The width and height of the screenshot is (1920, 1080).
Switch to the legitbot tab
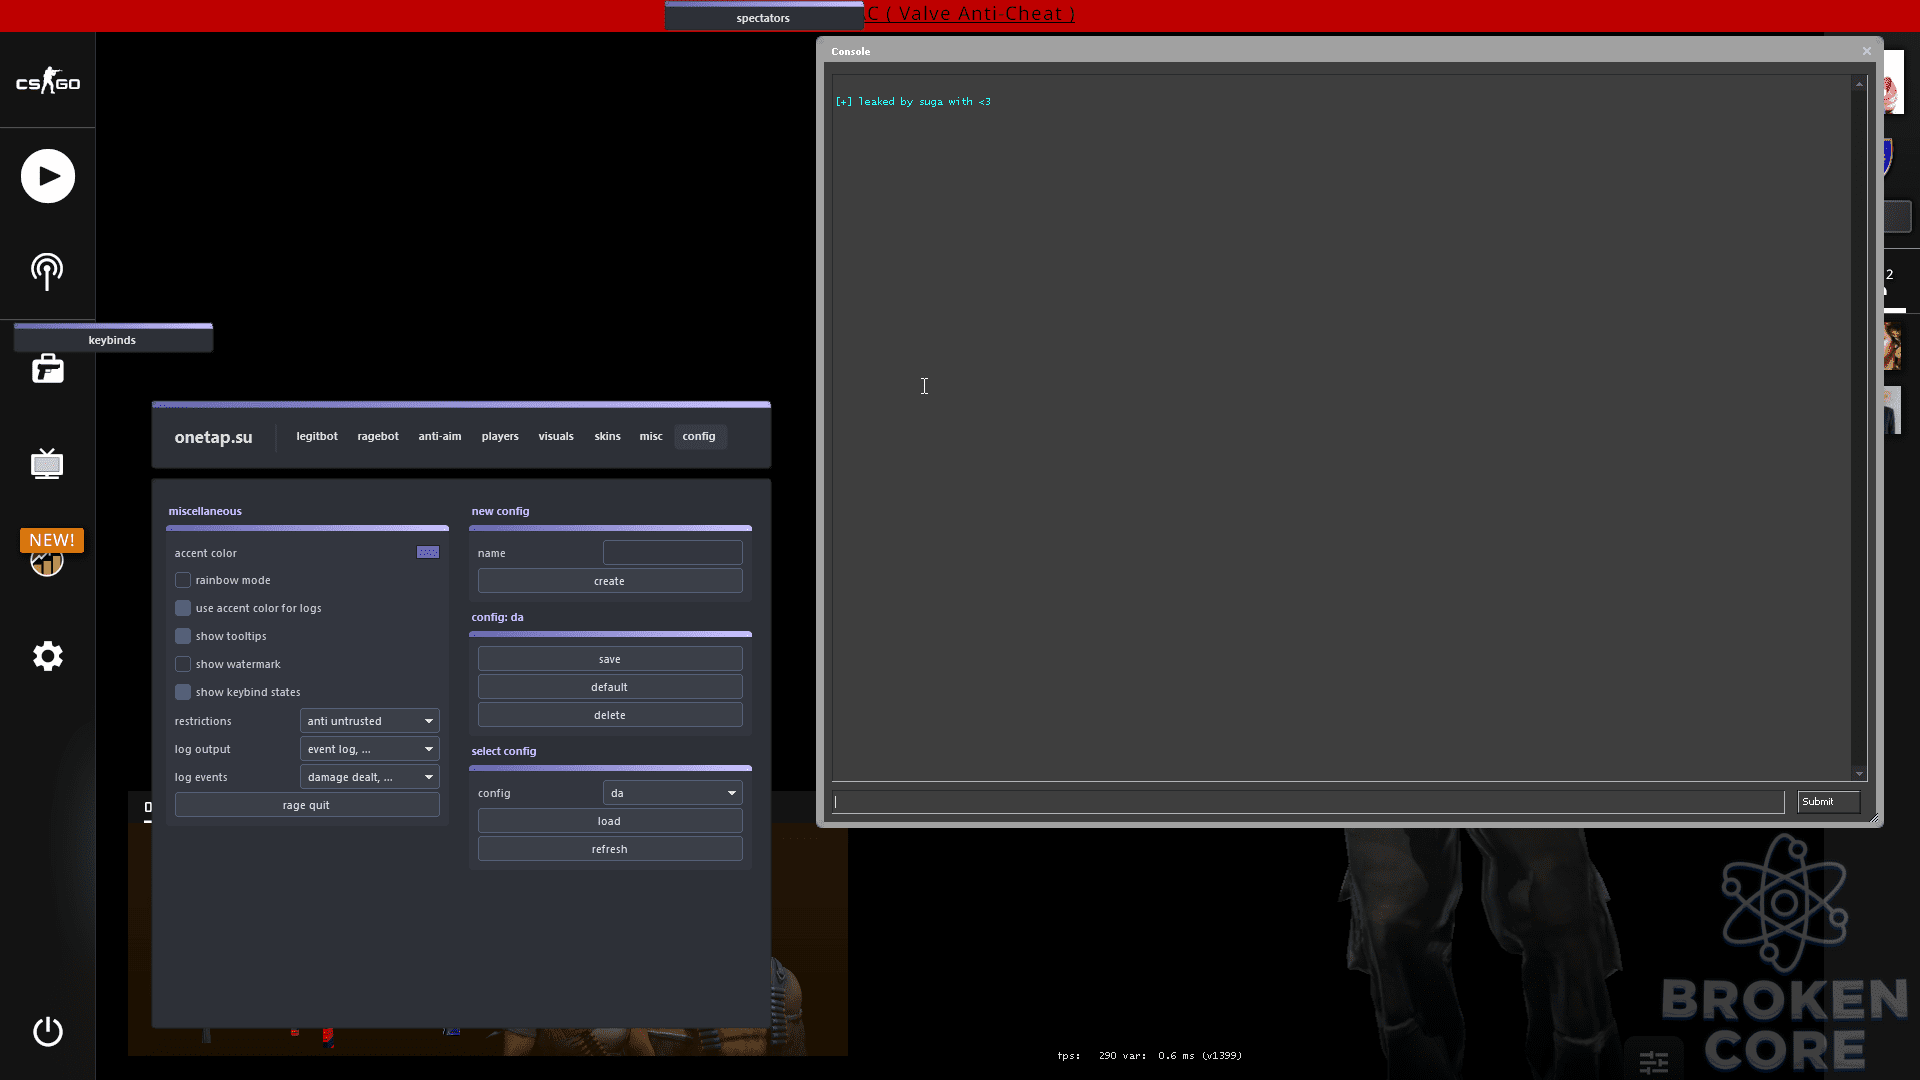317,436
